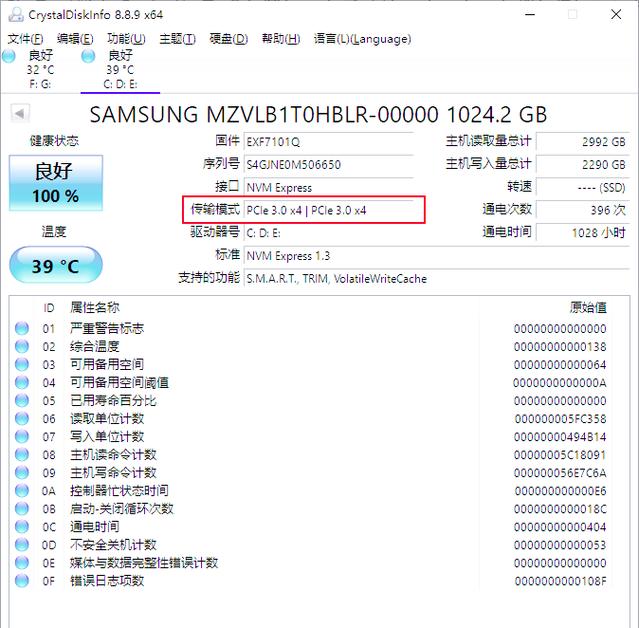Click the rotation speed value ---- (SSD)

[583, 187]
